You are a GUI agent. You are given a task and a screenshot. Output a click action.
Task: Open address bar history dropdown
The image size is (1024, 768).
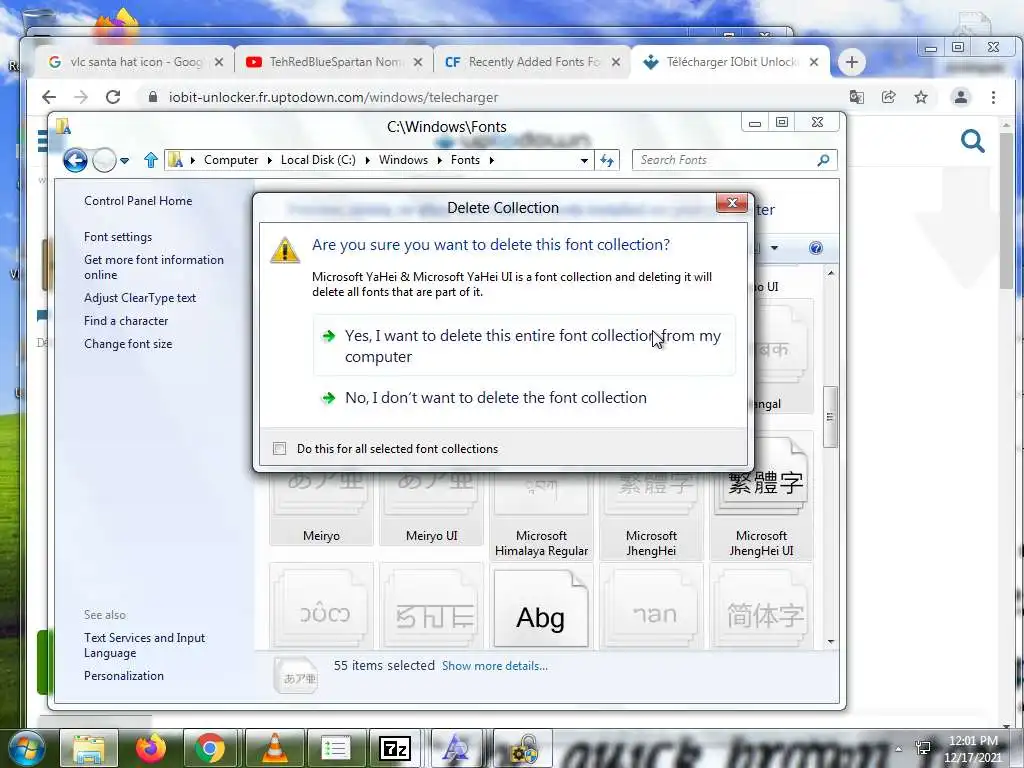[x=584, y=161]
